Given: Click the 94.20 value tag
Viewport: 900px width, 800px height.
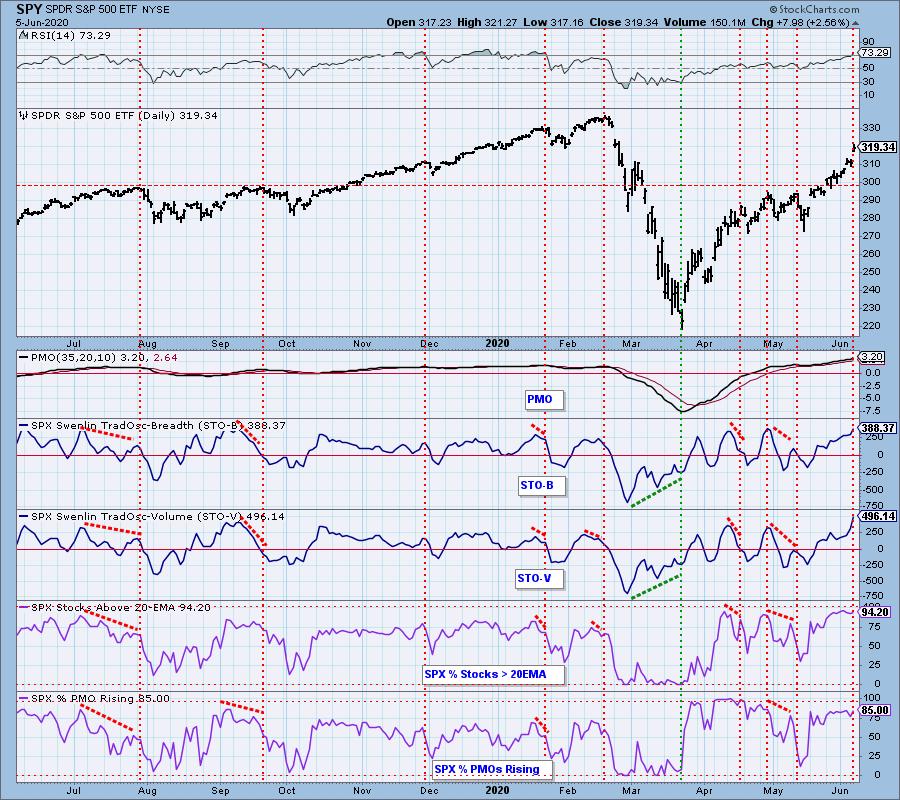Looking at the screenshot, I should coord(875,612).
